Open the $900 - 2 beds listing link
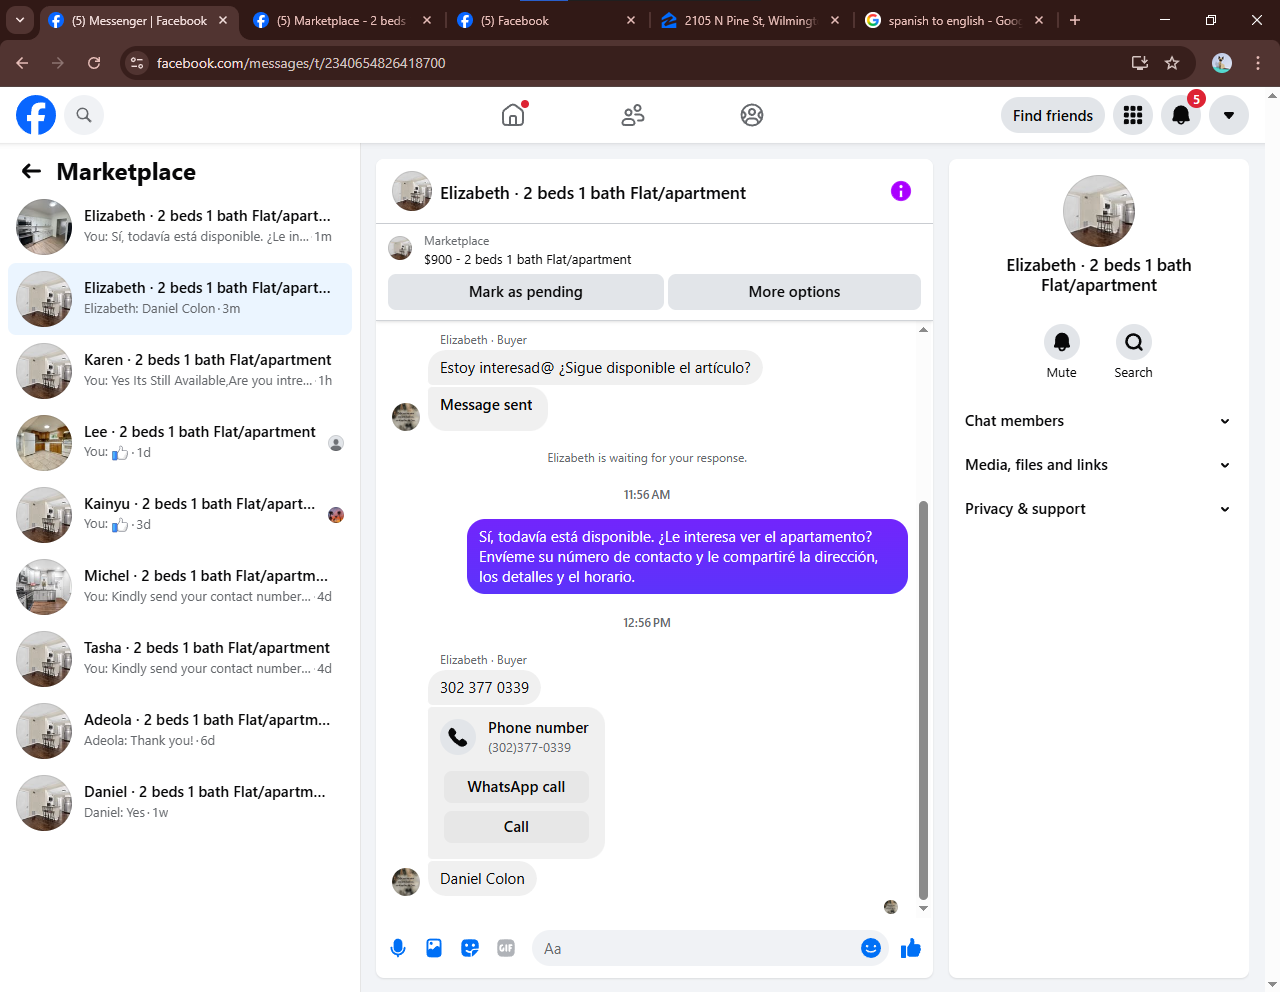Image resolution: width=1280 pixels, height=992 pixels. click(x=528, y=259)
